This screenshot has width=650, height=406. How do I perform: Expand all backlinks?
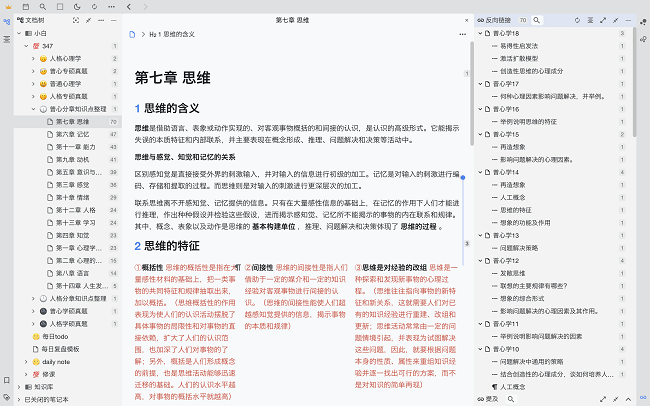point(603,20)
